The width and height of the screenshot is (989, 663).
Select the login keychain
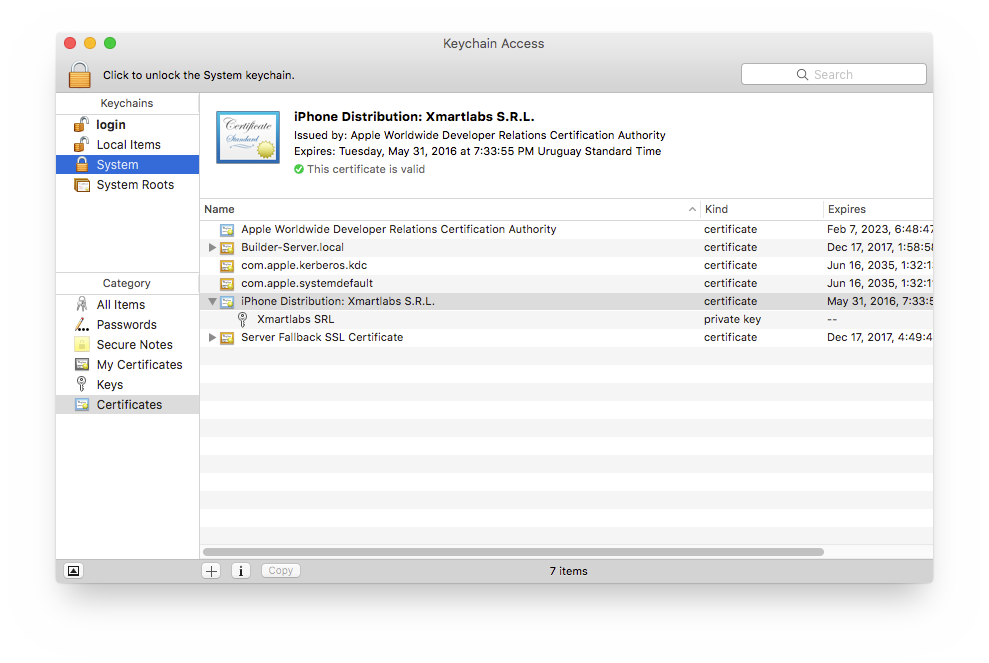[x=111, y=125]
